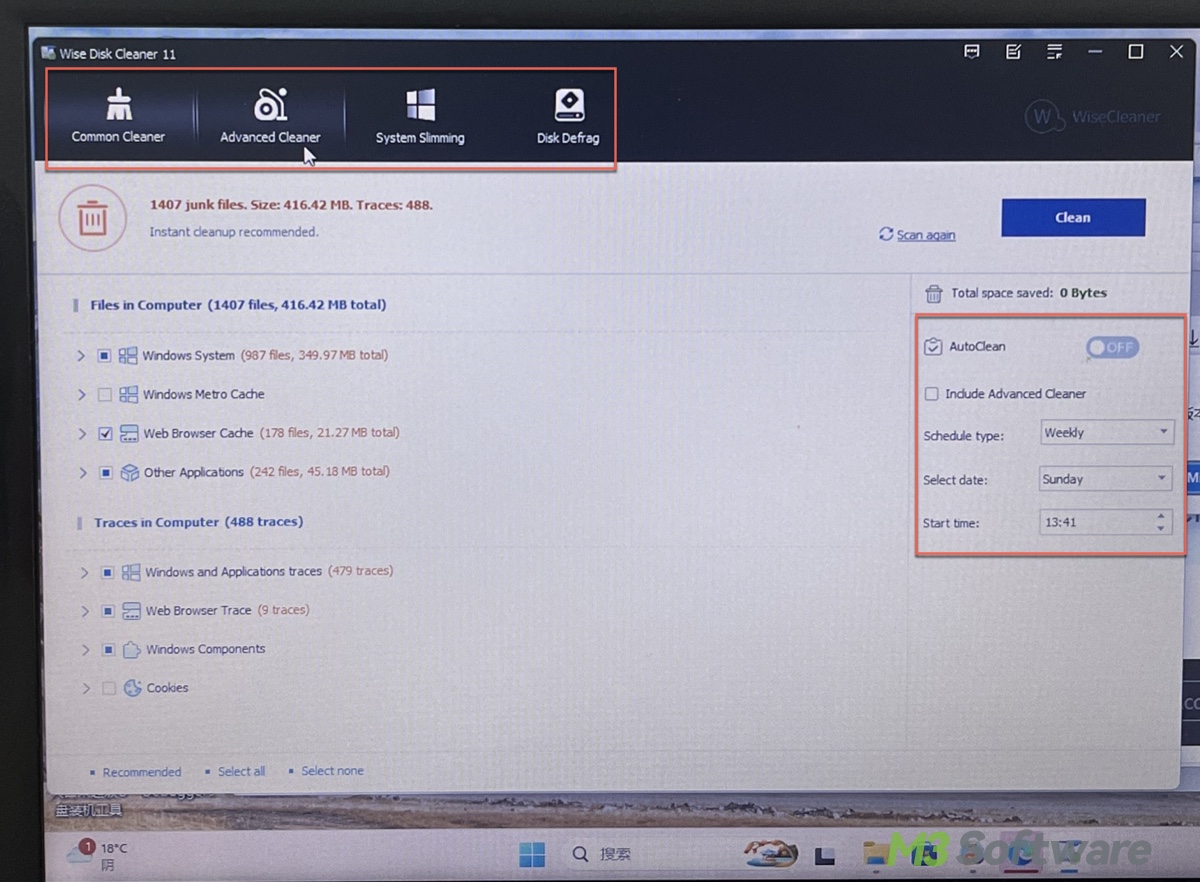Screen dimensions: 1200x882
Task: Click the Web Browser Cache category icon
Action: (129, 433)
